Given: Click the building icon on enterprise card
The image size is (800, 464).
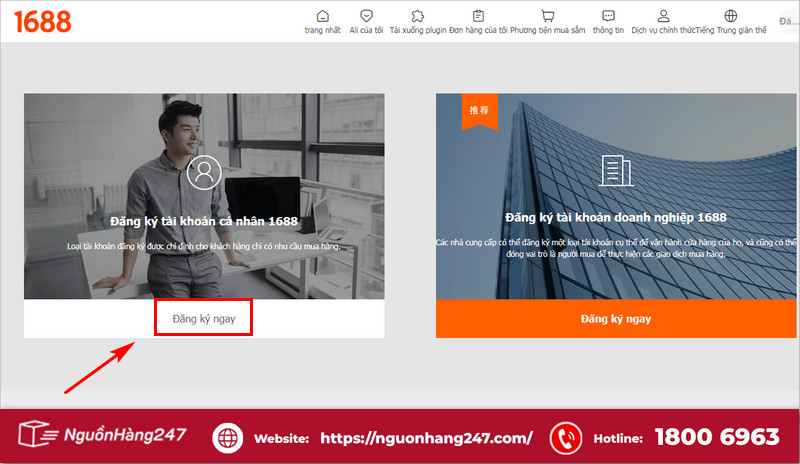Looking at the screenshot, I should (x=616, y=172).
